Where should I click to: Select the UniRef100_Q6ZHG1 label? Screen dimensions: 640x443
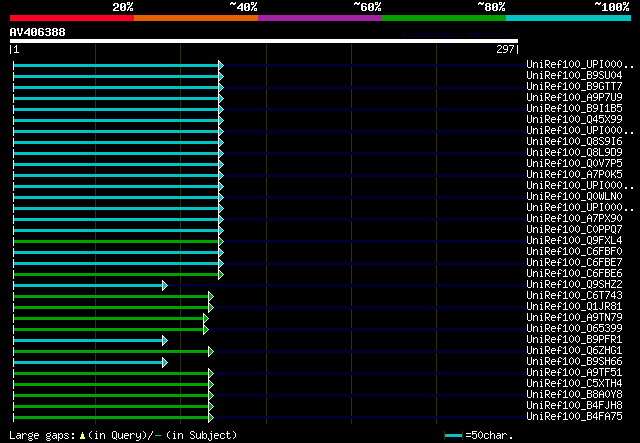(x=574, y=351)
